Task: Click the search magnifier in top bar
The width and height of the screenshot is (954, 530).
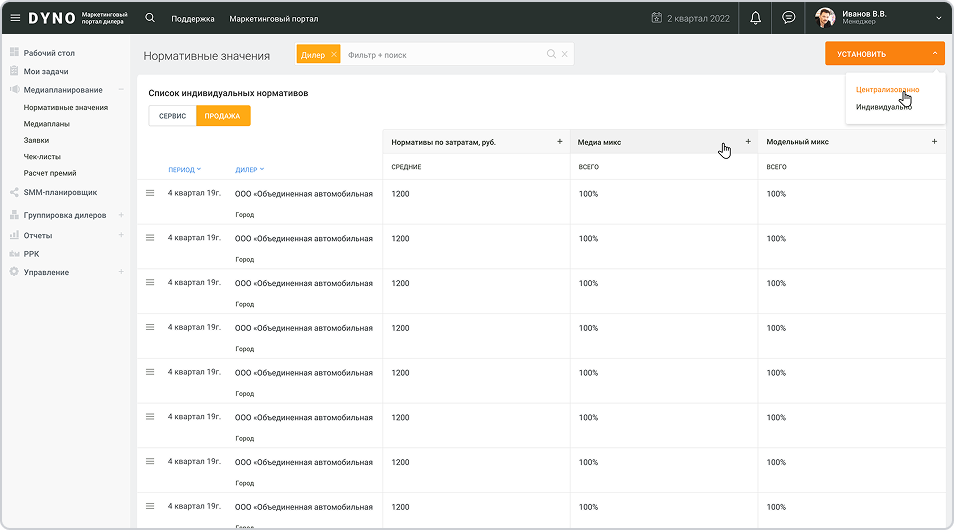Action: pos(150,18)
